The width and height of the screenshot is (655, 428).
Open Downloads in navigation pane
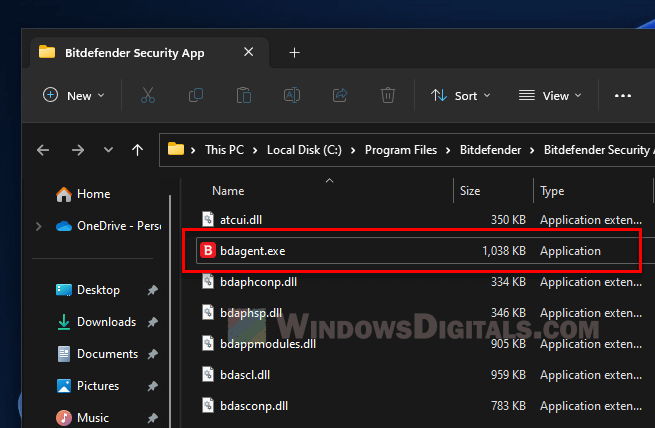(x=96, y=322)
